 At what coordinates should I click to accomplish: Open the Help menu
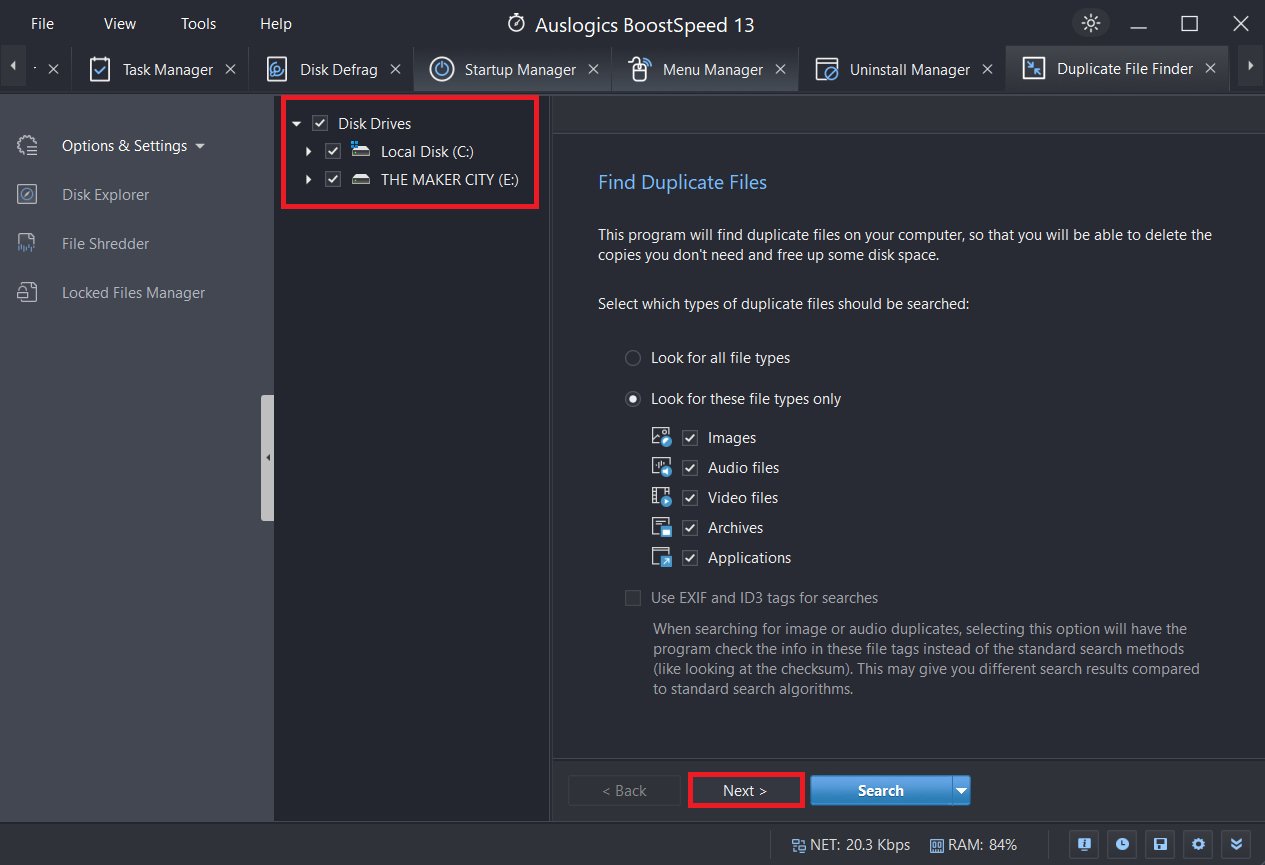pos(276,23)
